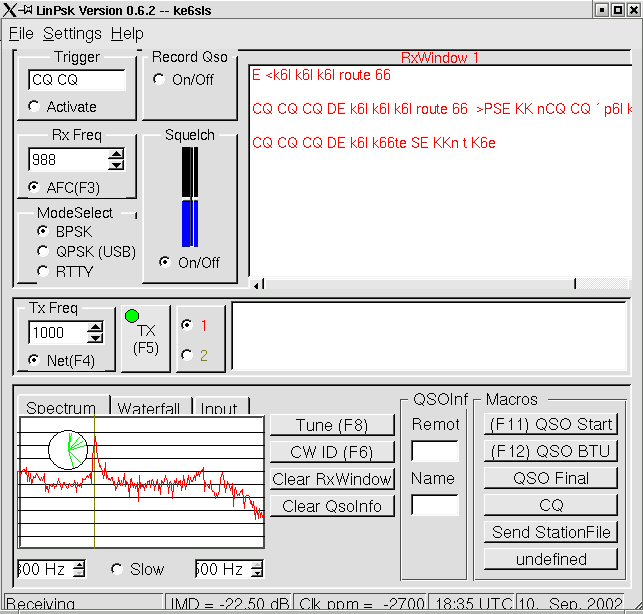Click the RxWindow horizontal scrollbar

pos(419,284)
